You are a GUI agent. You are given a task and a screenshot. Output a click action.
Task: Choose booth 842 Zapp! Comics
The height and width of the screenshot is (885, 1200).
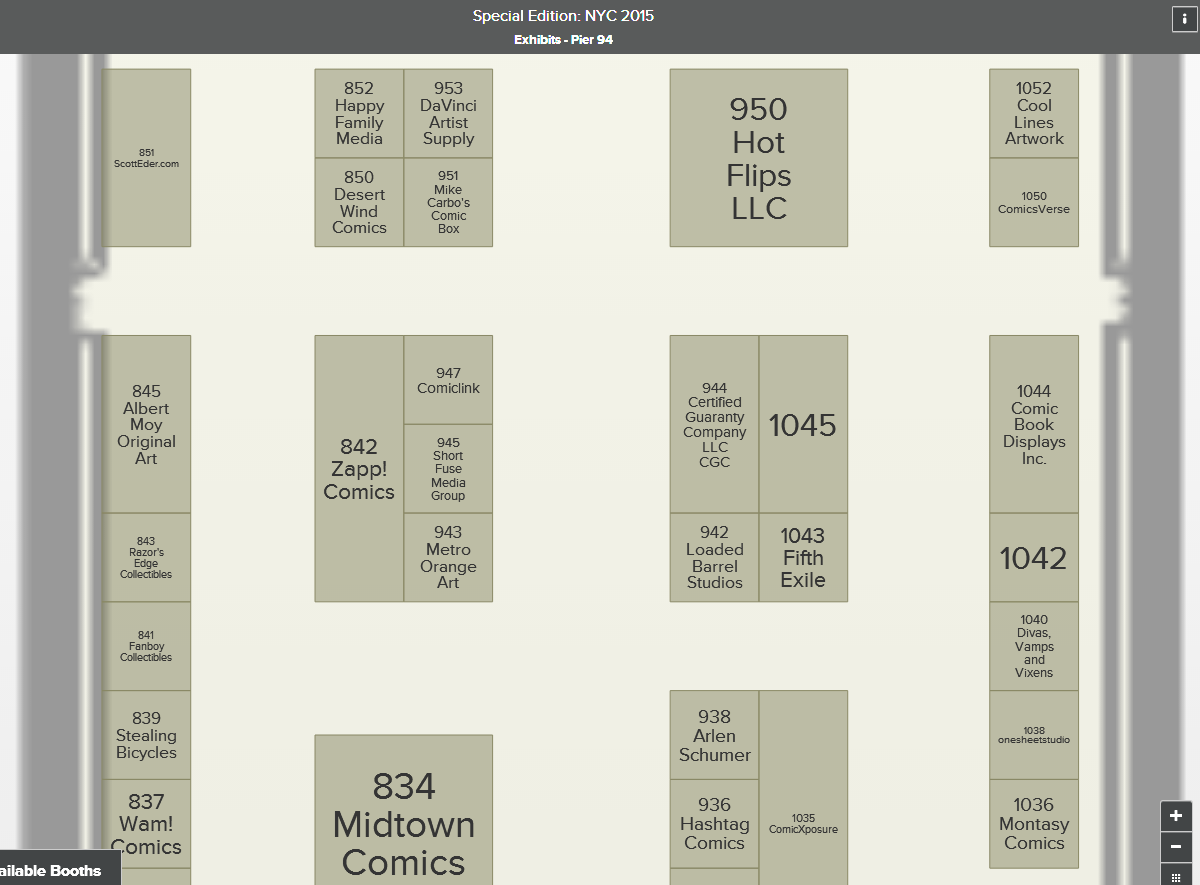click(359, 468)
